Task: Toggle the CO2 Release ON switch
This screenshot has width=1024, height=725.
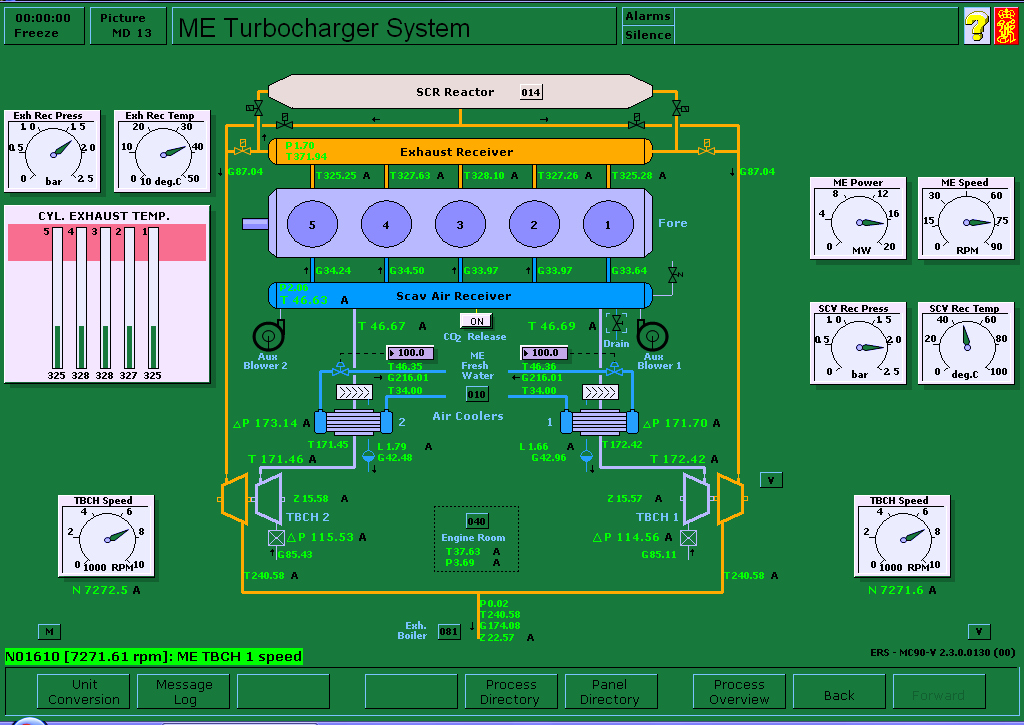Action: [476, 321]
